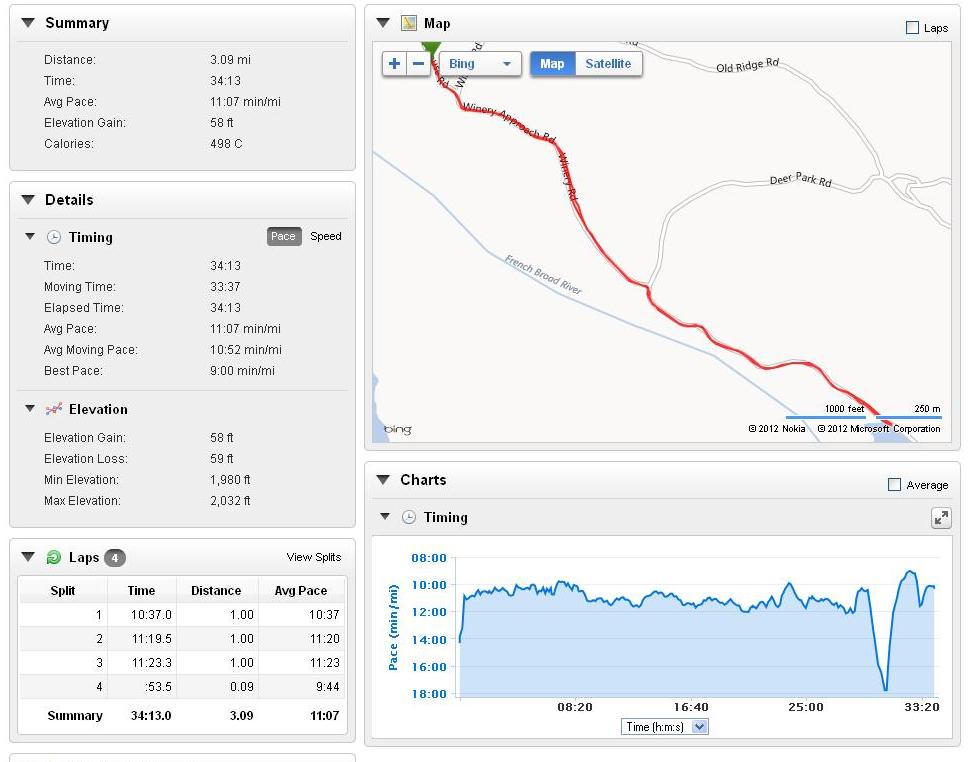Expand the Timing chart to full size
972x762 pixels.
point(940,517)
